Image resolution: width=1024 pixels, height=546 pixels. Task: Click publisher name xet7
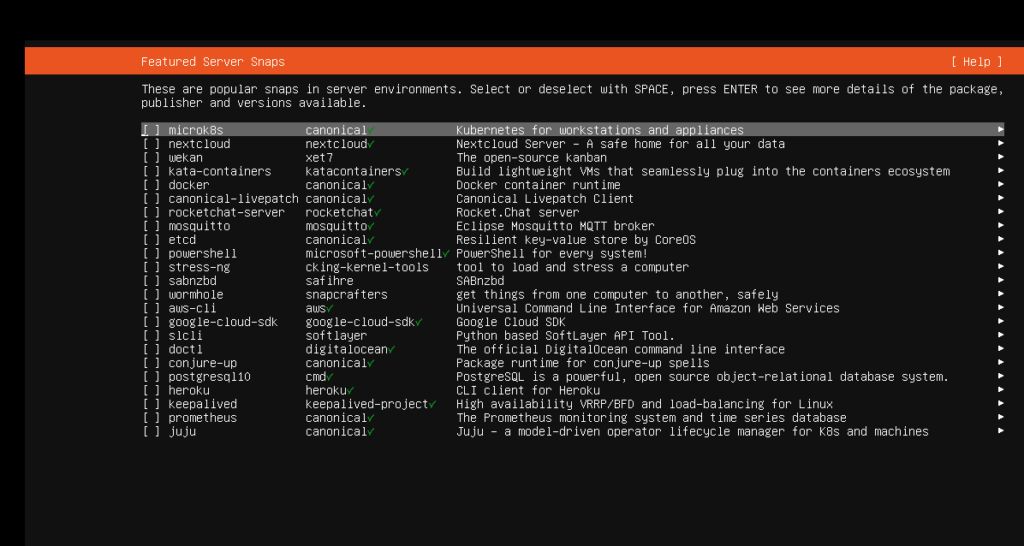[x=319, y=157]
